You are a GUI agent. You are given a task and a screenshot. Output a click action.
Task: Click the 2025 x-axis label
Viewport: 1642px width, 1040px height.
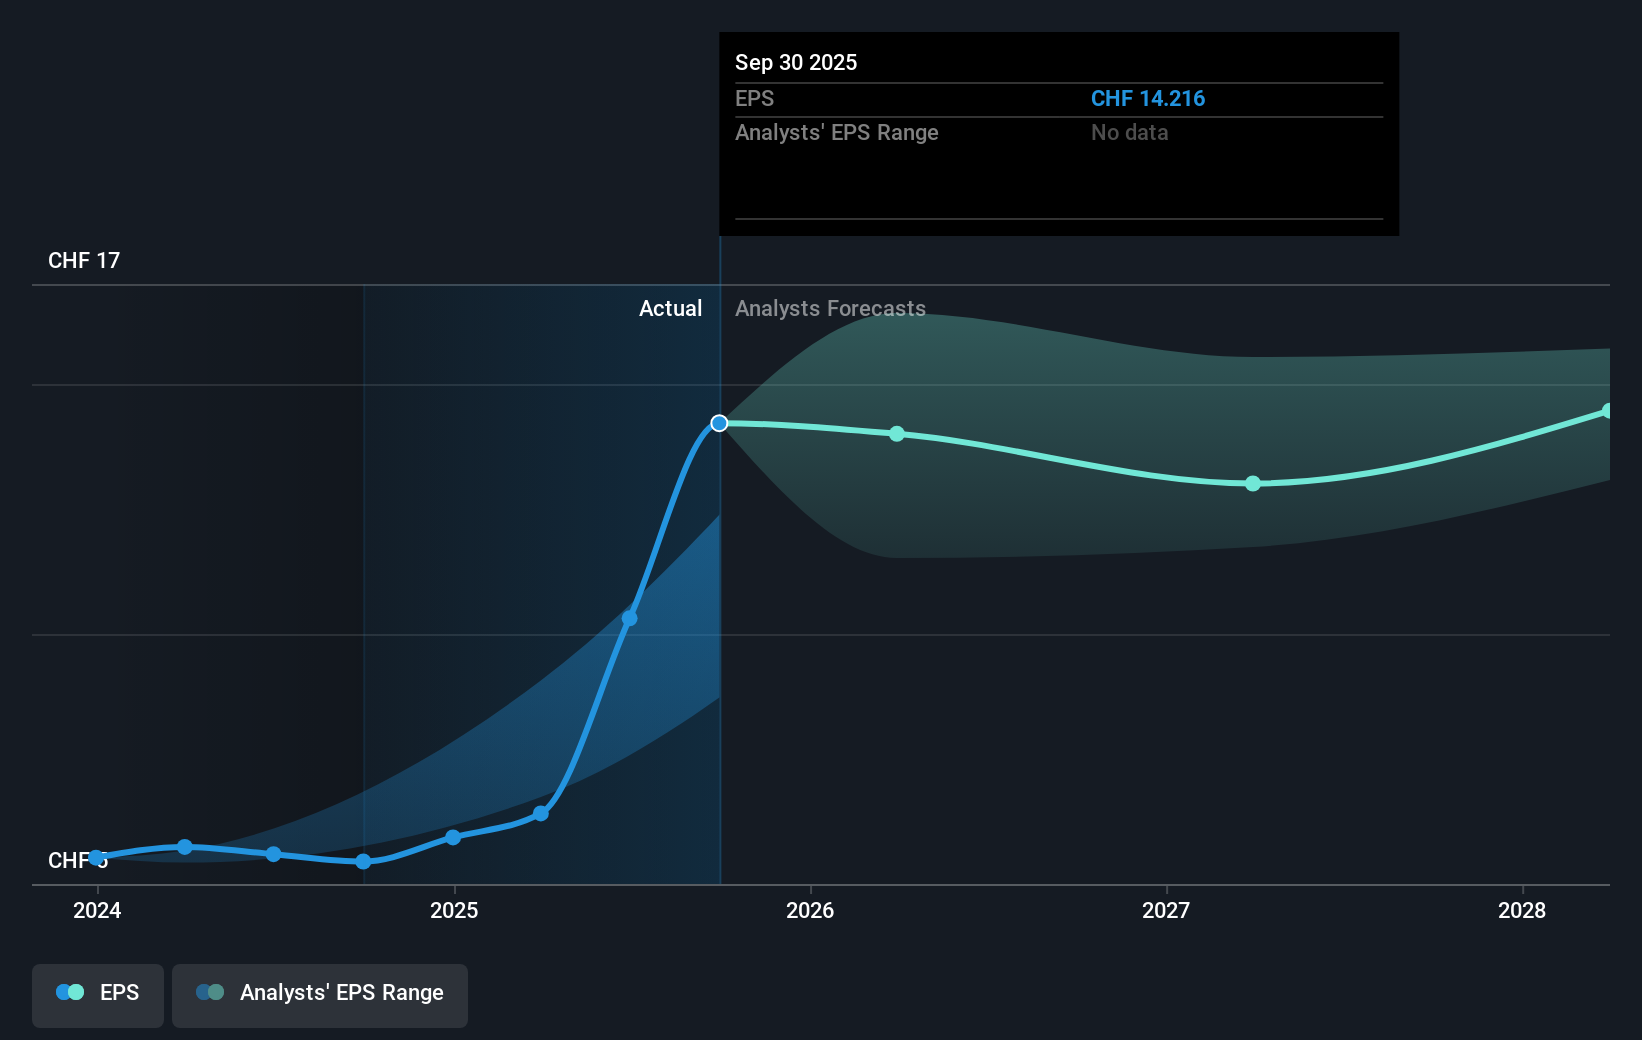tap(454, 910)
